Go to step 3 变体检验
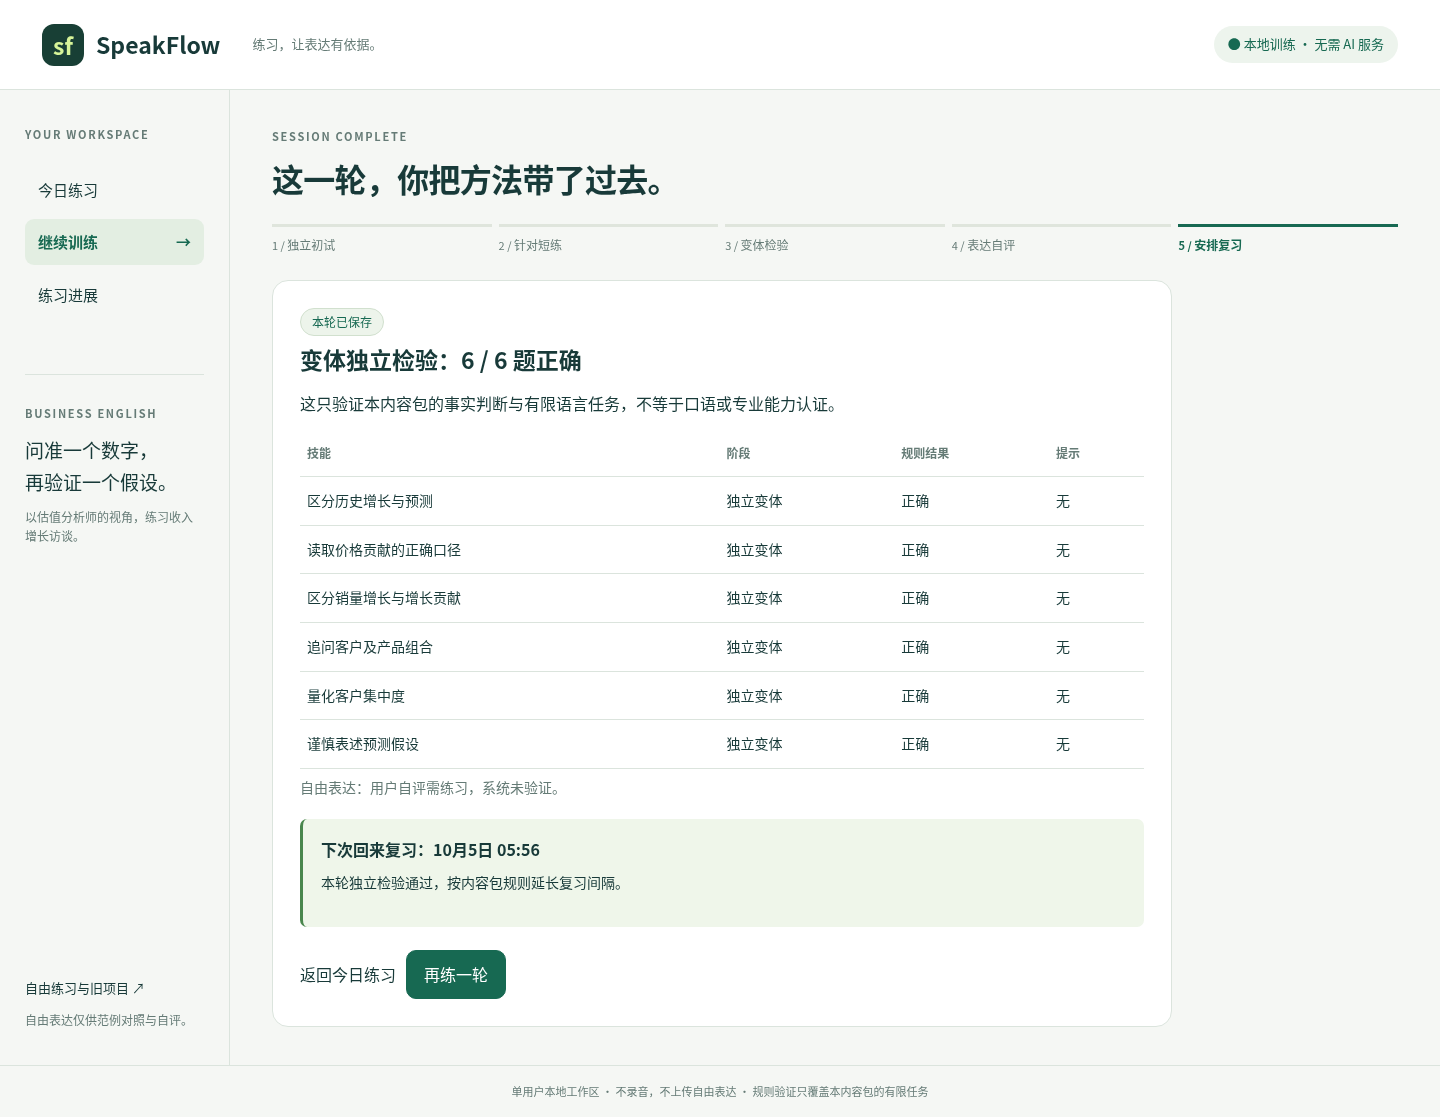 835,240
